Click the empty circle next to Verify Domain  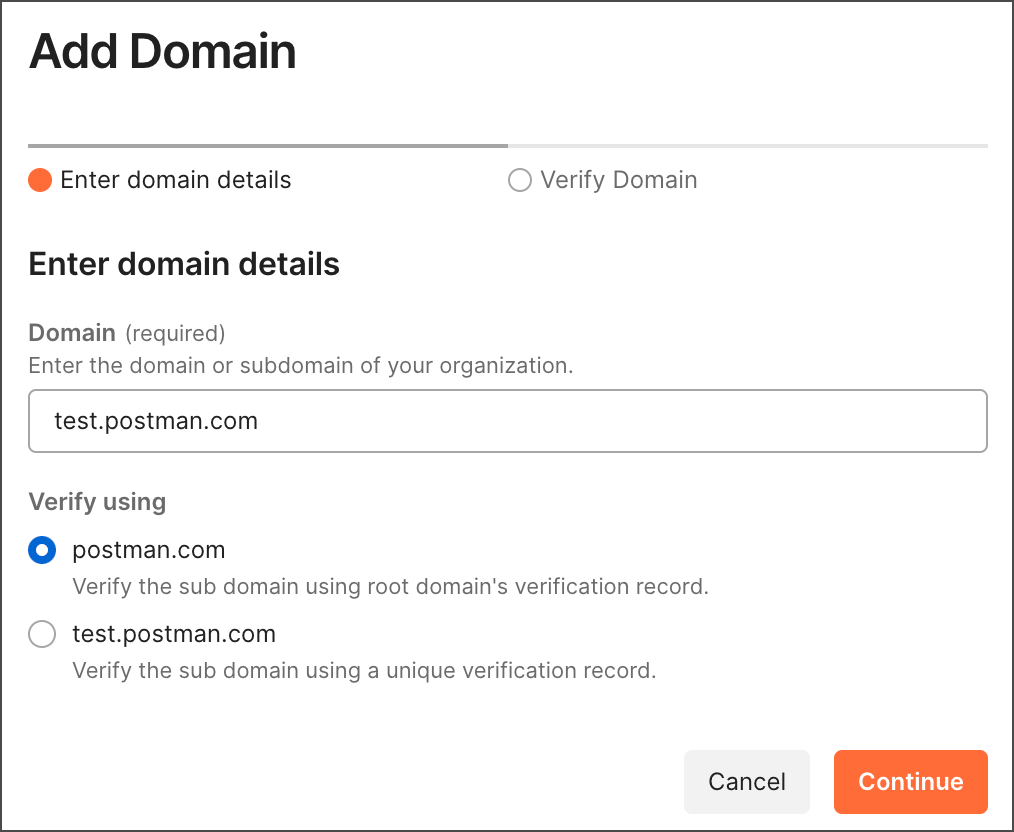click(520, 180)
